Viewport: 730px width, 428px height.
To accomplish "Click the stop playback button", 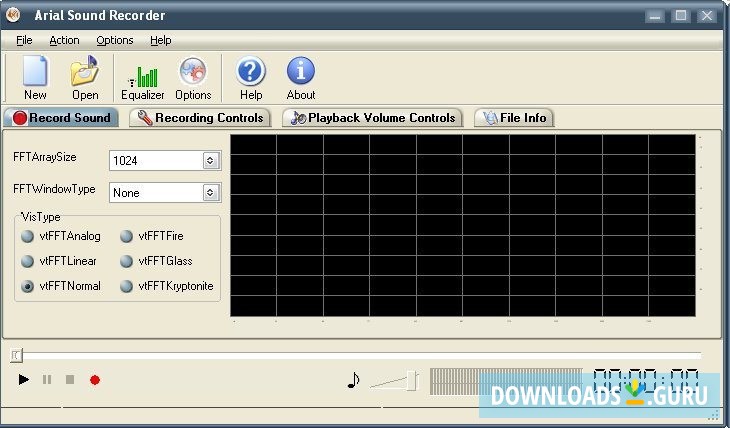I will point(70,380).
